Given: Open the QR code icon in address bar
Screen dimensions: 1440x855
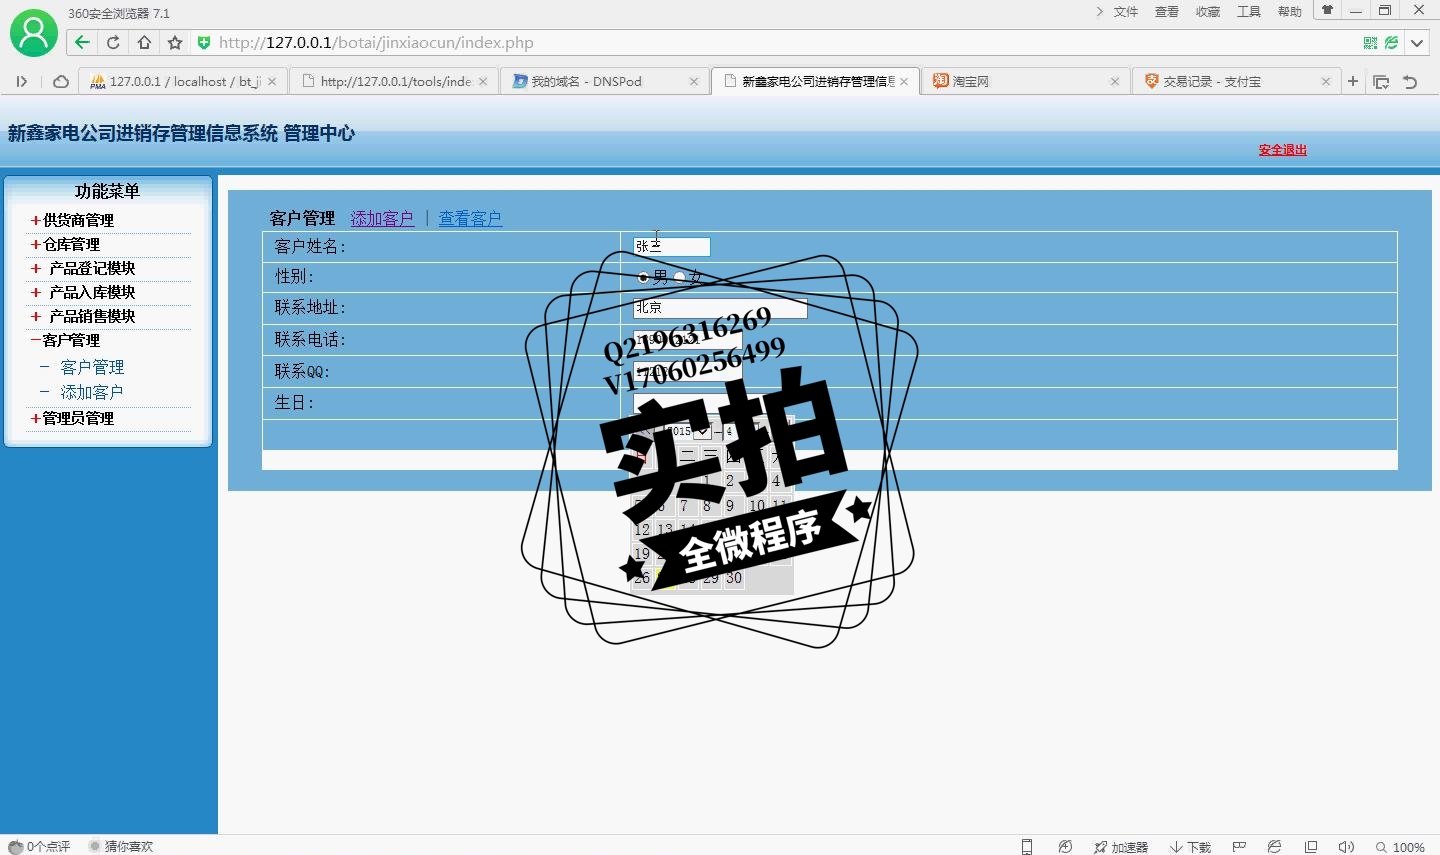Looking at the screenshot, I should click(1370, 43).
